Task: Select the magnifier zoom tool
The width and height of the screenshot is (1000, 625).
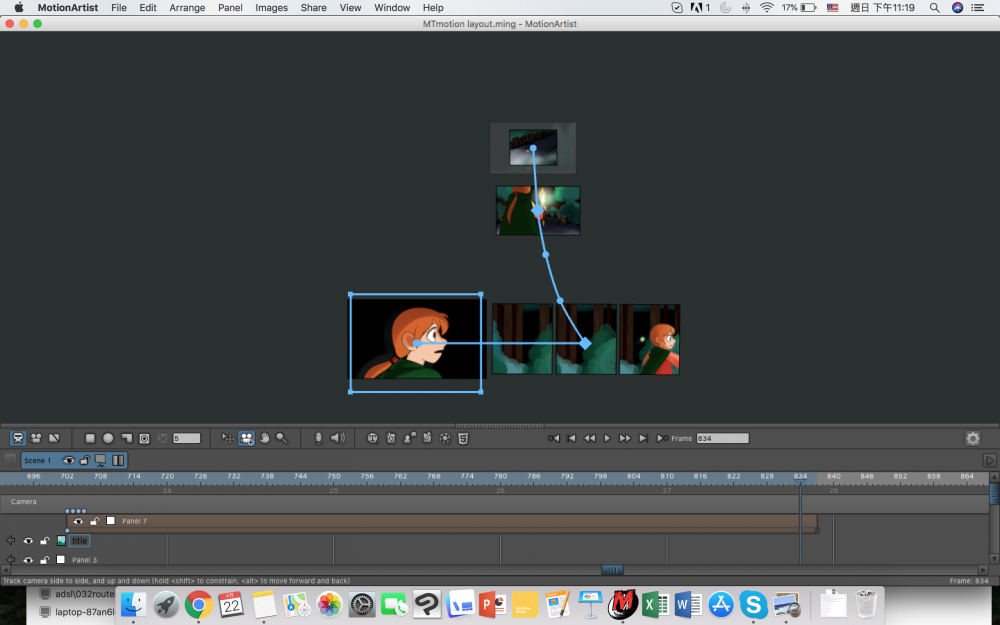Action: coord(282,438)
